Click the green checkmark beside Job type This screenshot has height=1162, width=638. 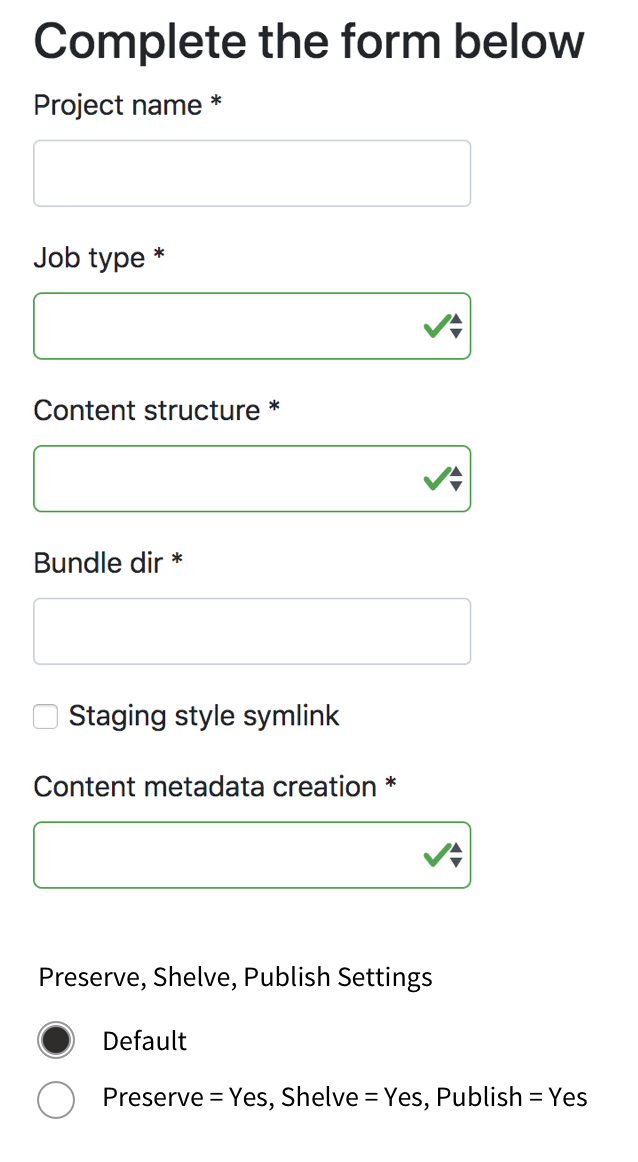[x=437, y=325]
